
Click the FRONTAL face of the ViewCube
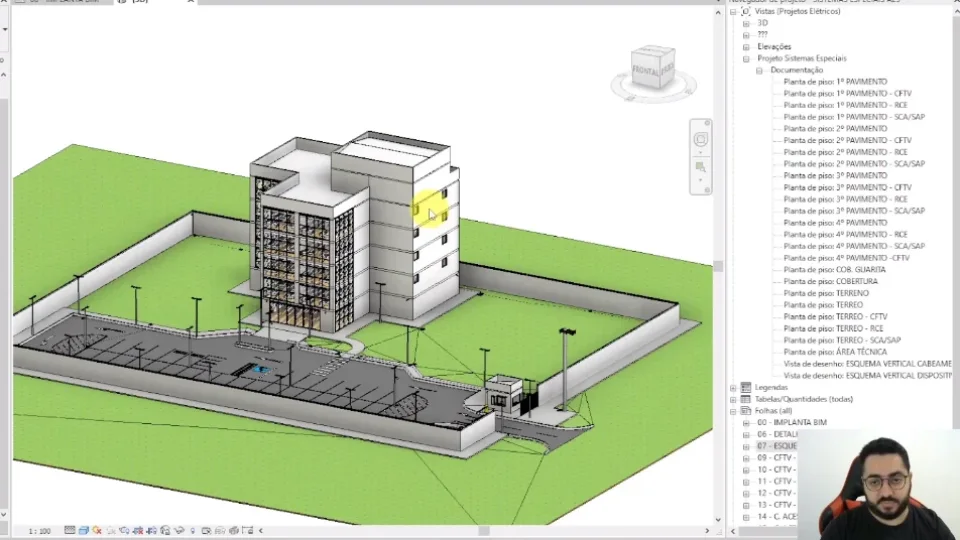[645, 71]
